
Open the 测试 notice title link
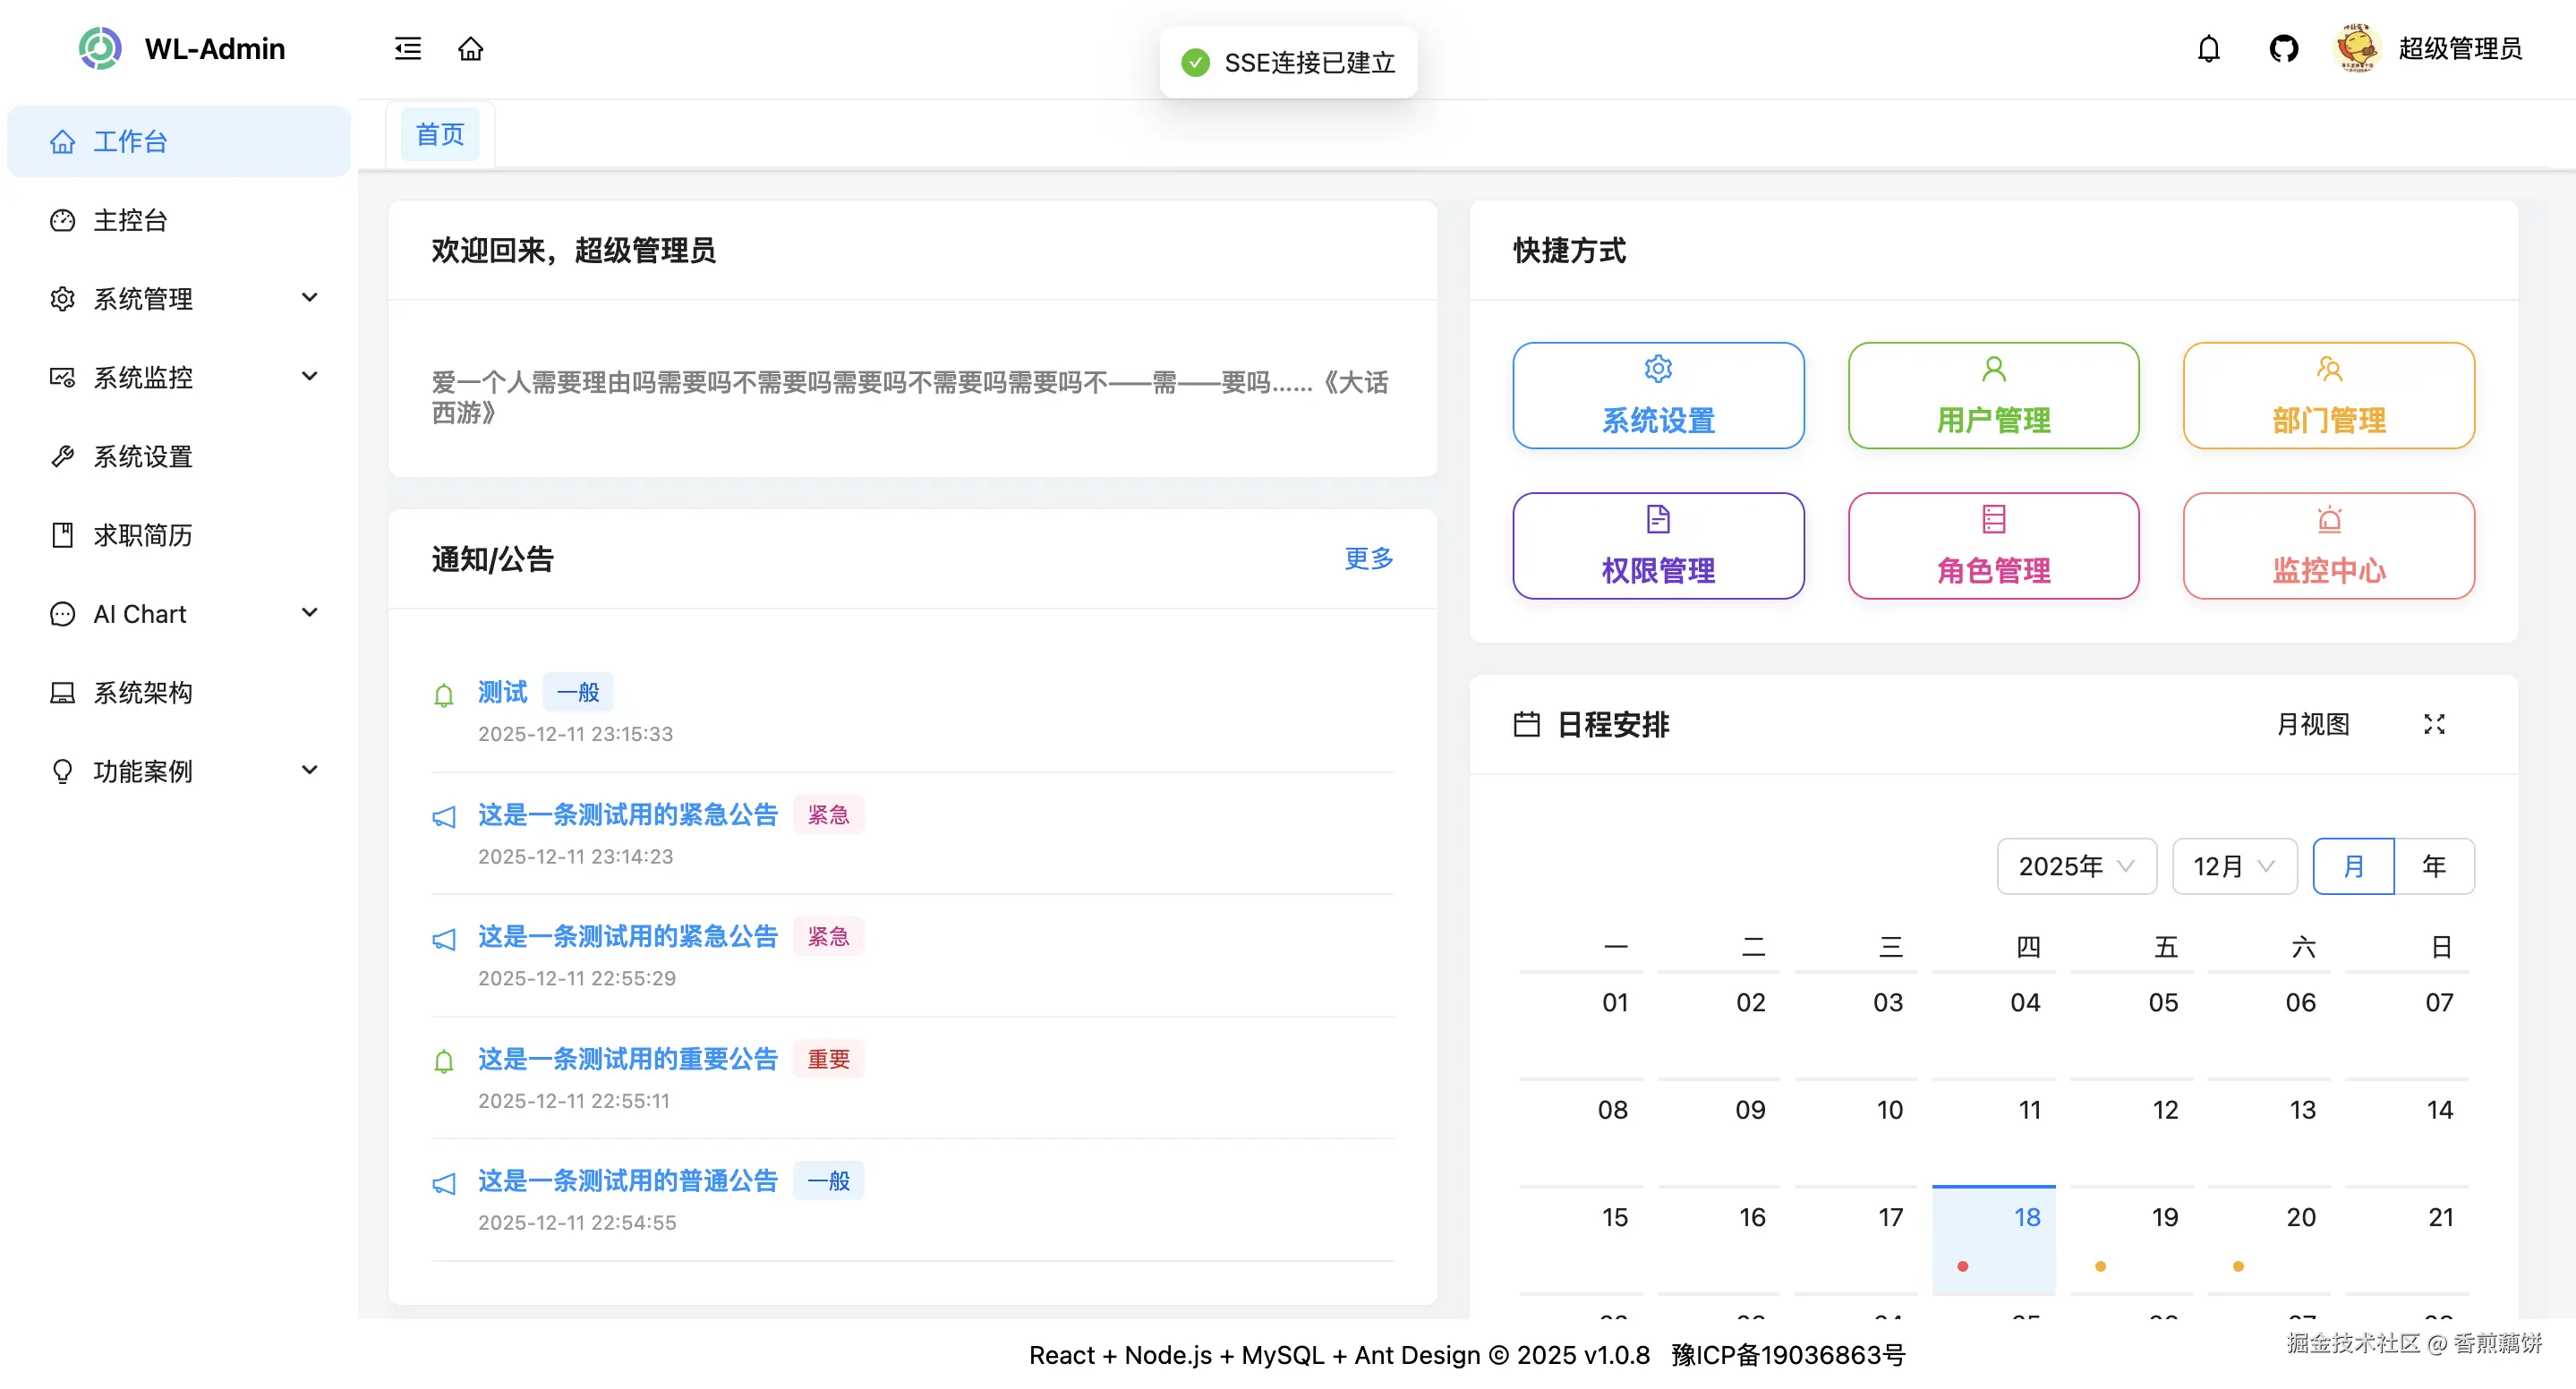[502, 692]
